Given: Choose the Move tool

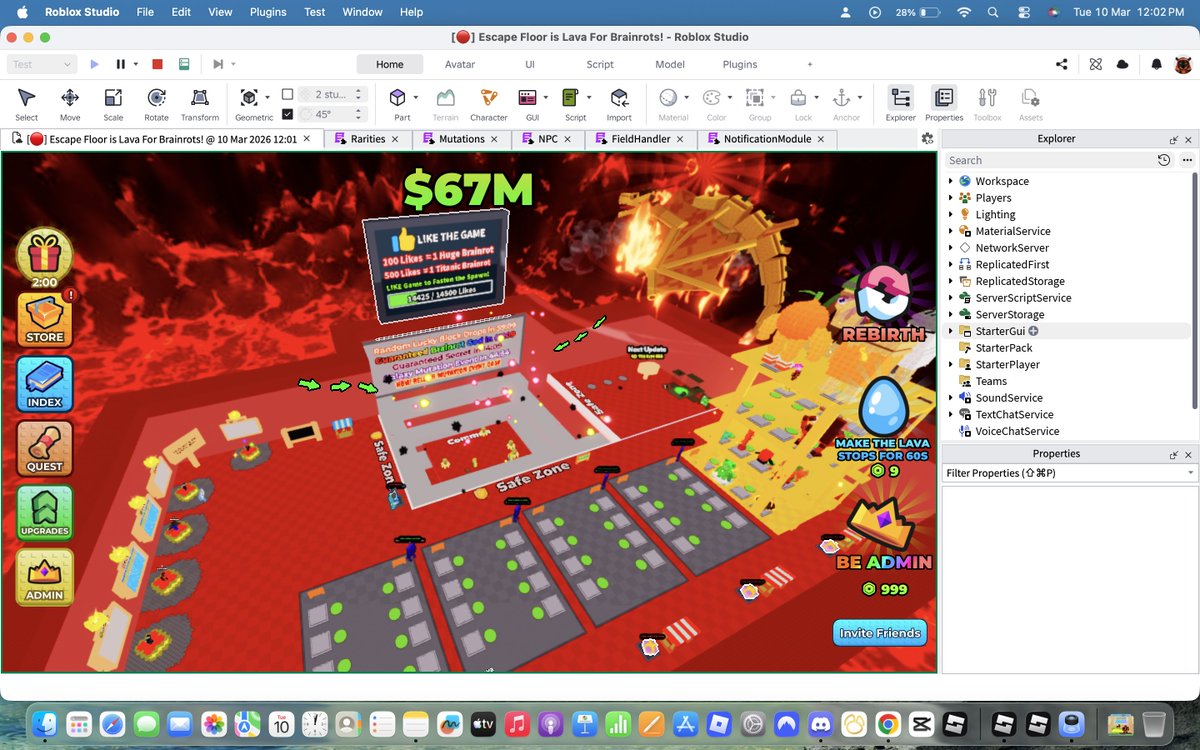Looking at the screenshot, I should pyautogui.click(x=70, y=103).
